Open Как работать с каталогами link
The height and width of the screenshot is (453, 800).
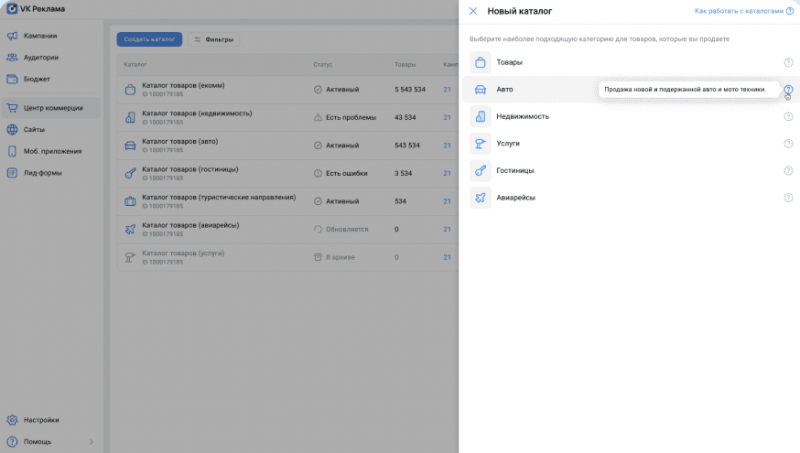740,11
